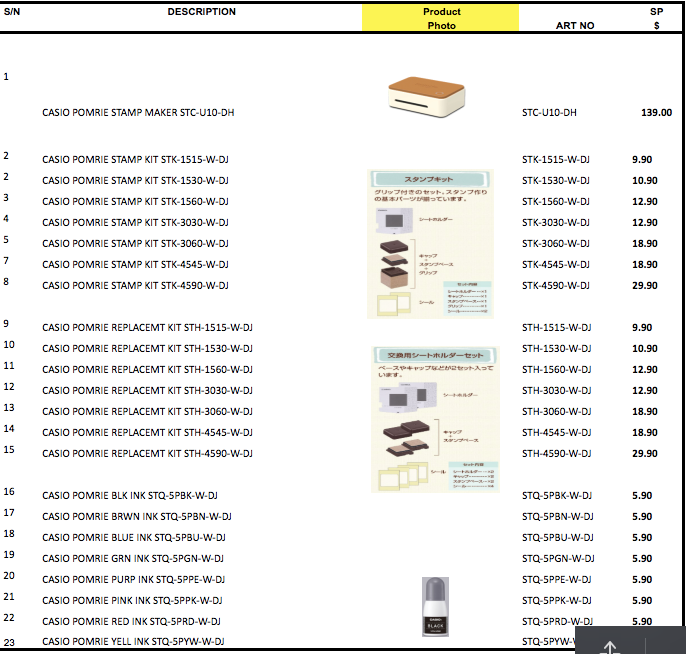
Task: Click art number cell STK-1530-W-DJ
Action: pyautogui.click(x=556, y=180)
